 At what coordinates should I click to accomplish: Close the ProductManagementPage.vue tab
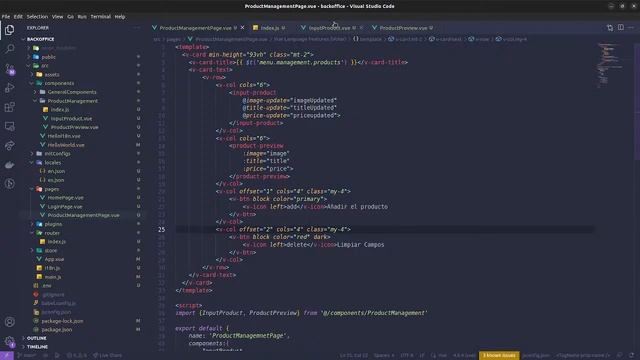242,28
